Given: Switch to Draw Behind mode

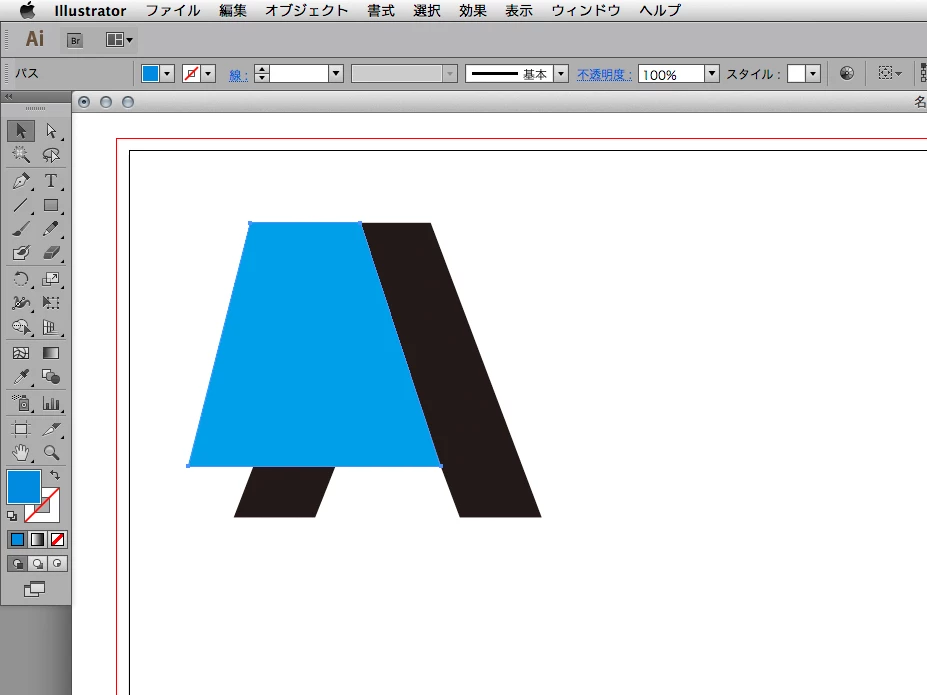Looking at the screenshot, I should (38, 564).
